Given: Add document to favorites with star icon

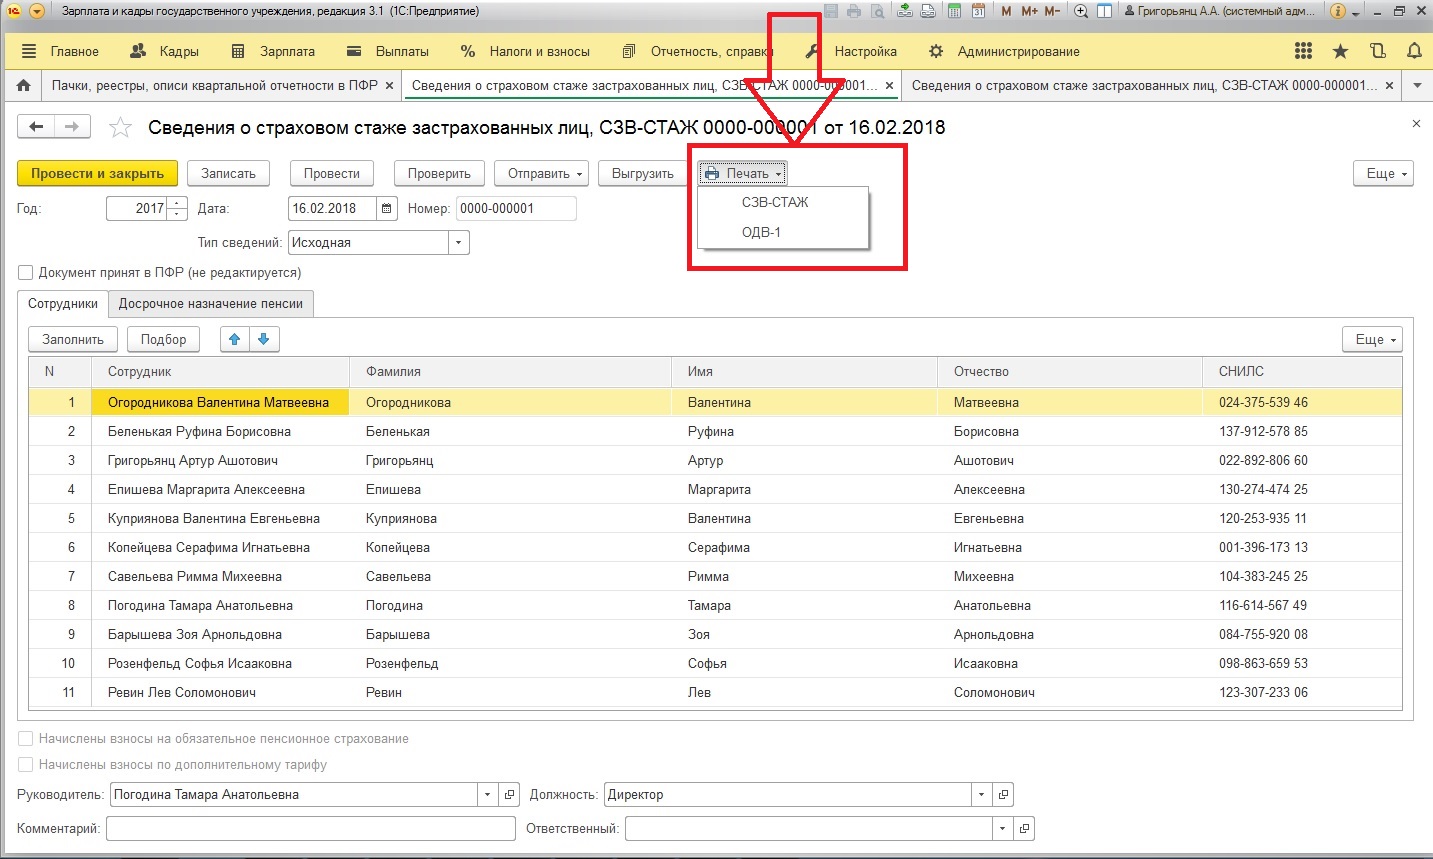Looking at the screenshot, I should (120, 127).
